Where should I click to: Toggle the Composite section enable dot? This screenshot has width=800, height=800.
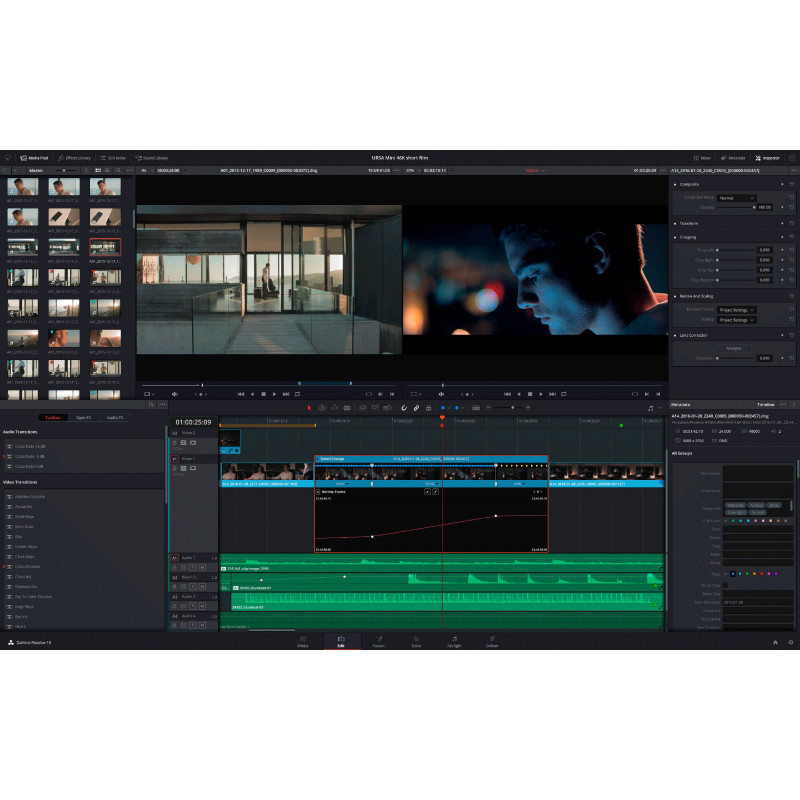pyautogui.click(x=675, y=184)
